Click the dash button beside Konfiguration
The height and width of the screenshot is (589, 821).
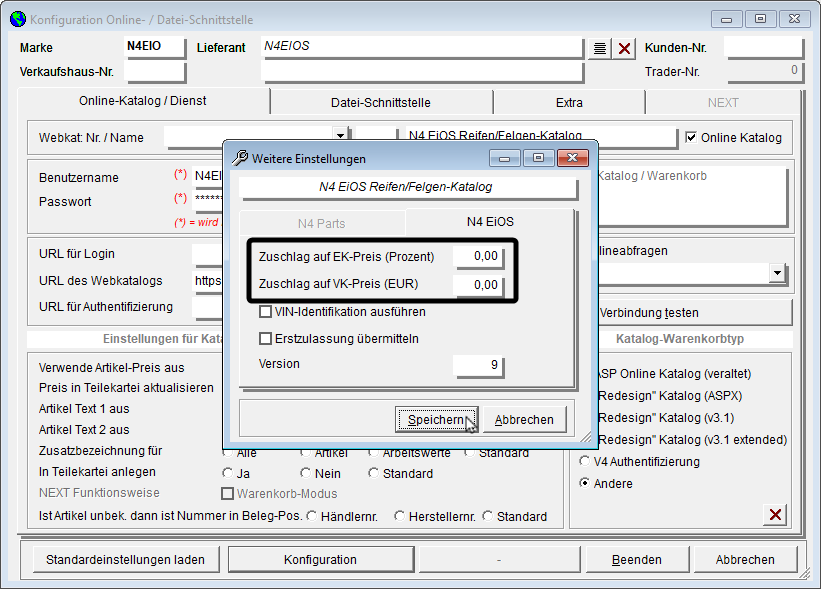coord(499,560)
